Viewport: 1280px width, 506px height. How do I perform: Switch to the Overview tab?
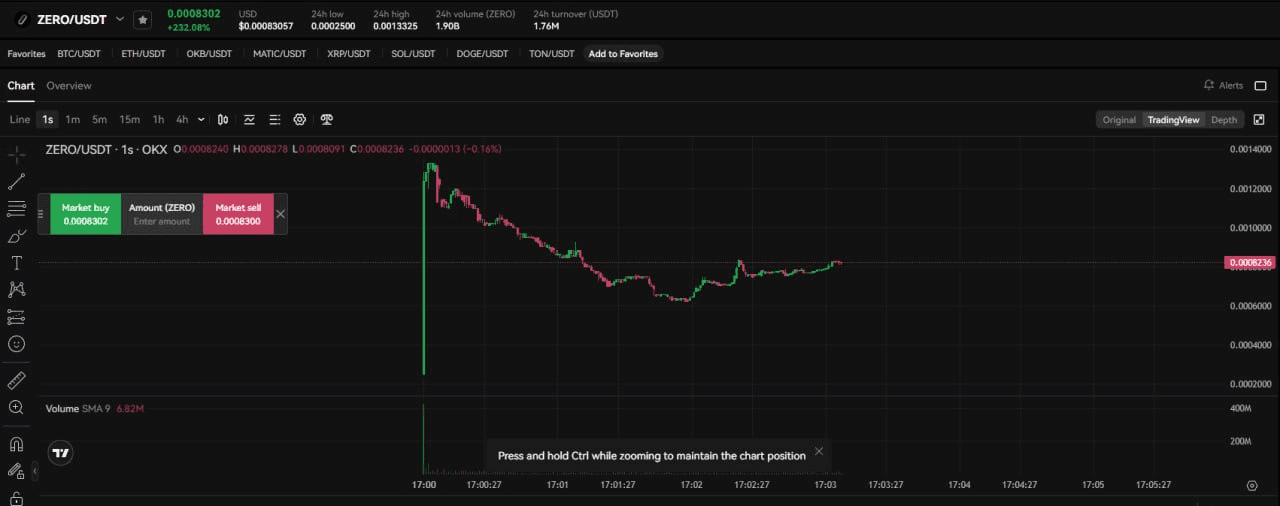pos(69,85)
